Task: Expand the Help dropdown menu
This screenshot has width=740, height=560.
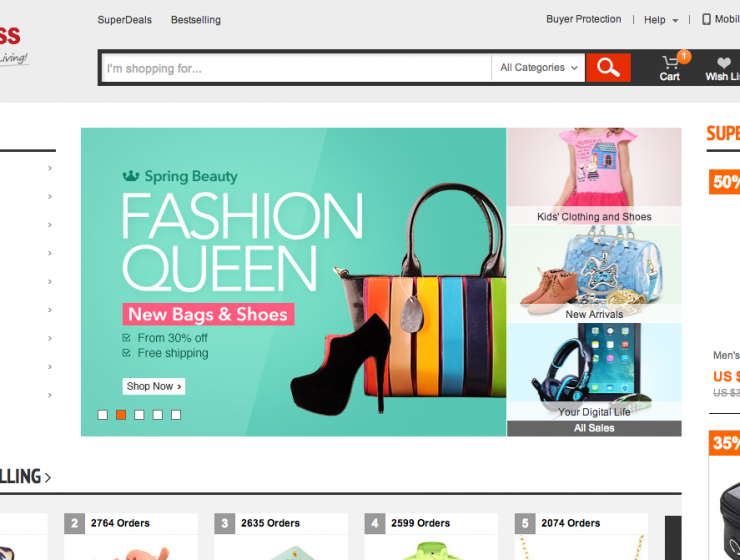Action: (x=661, y=20)
